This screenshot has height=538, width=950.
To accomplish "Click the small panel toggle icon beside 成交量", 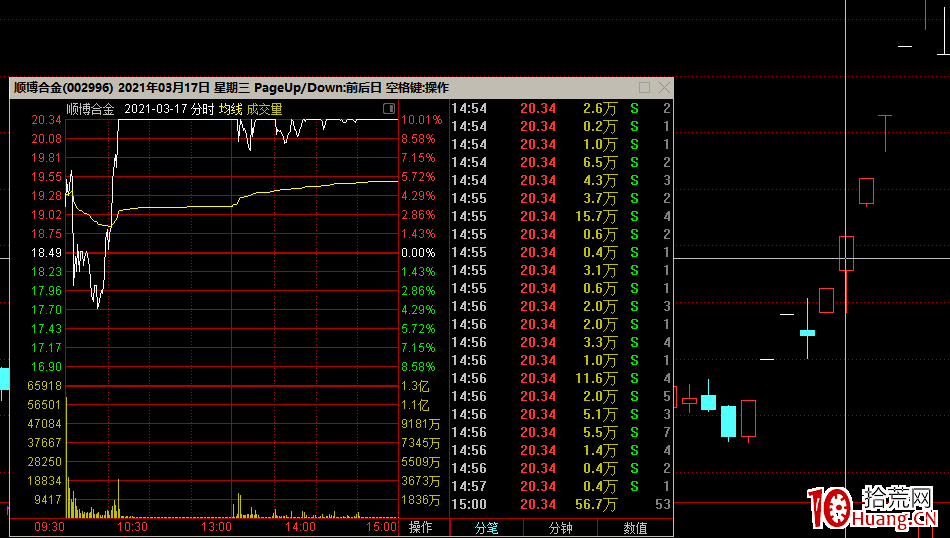I will point(389,109).
